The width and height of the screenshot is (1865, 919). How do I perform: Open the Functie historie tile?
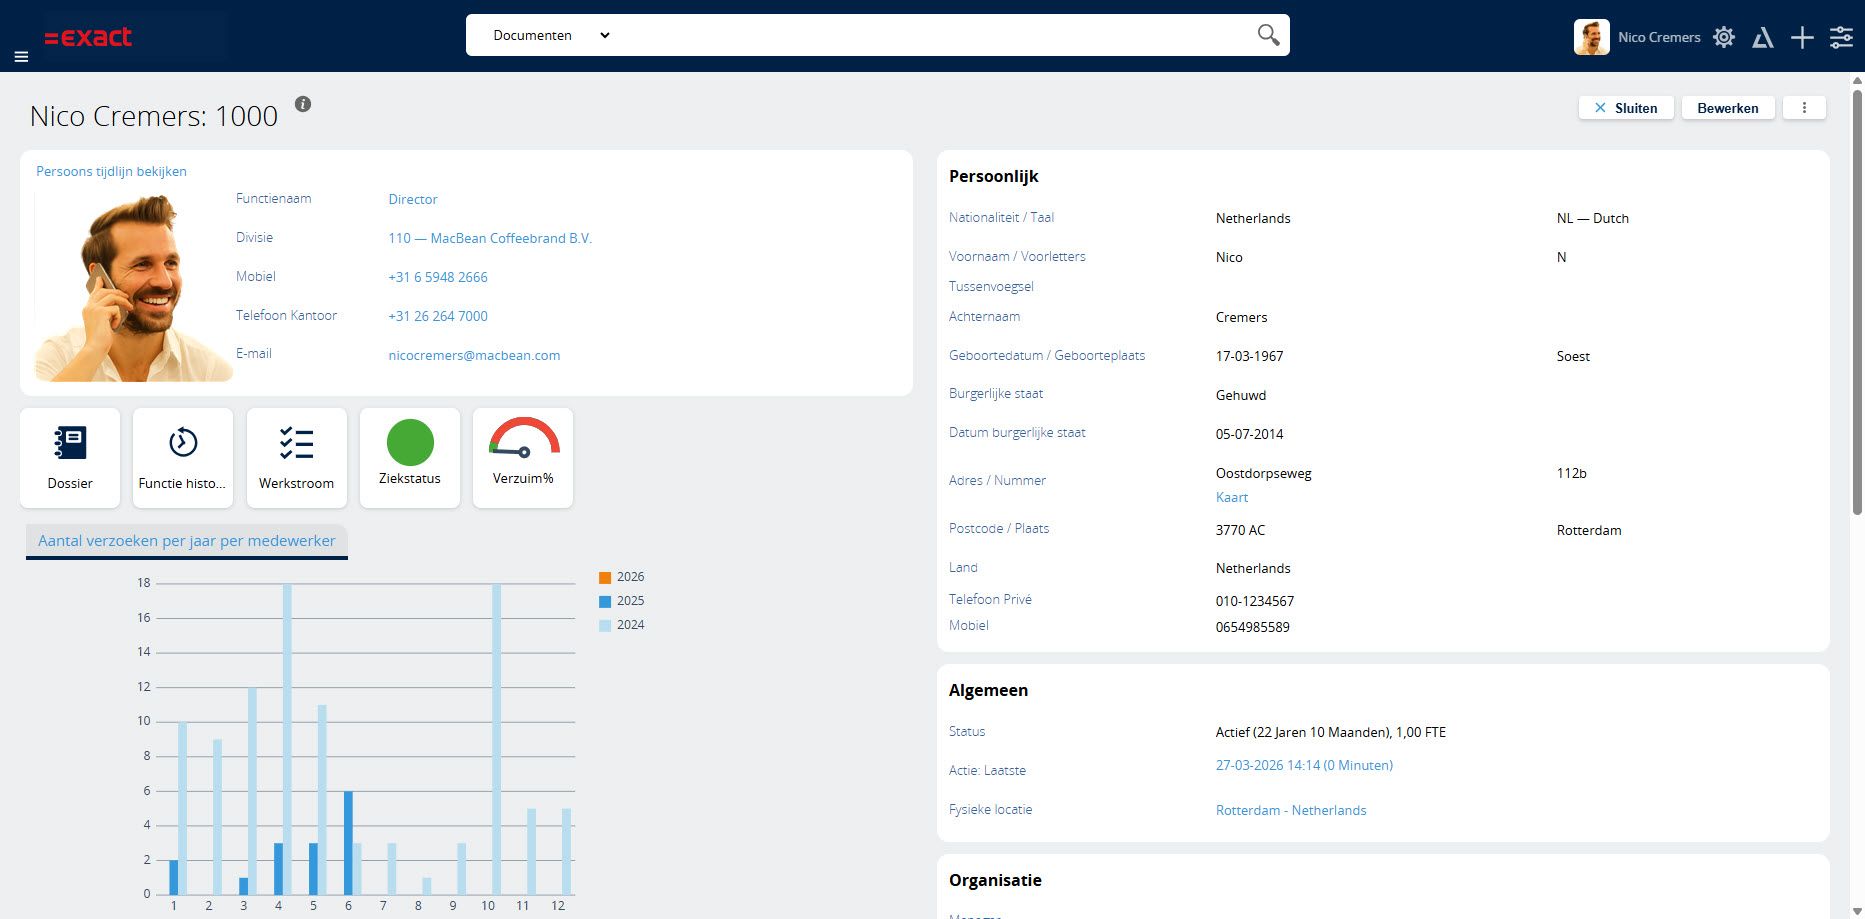pos(183,458)
